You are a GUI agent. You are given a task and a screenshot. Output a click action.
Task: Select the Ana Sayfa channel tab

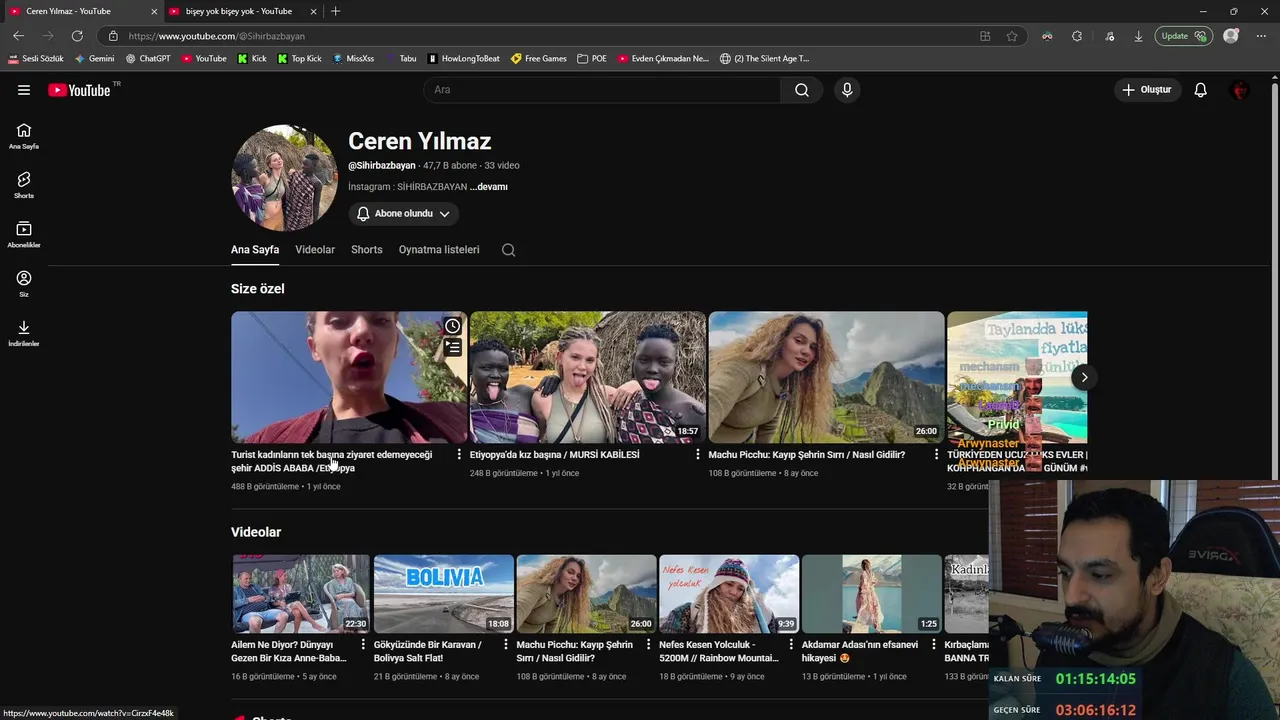coord(255,250)
